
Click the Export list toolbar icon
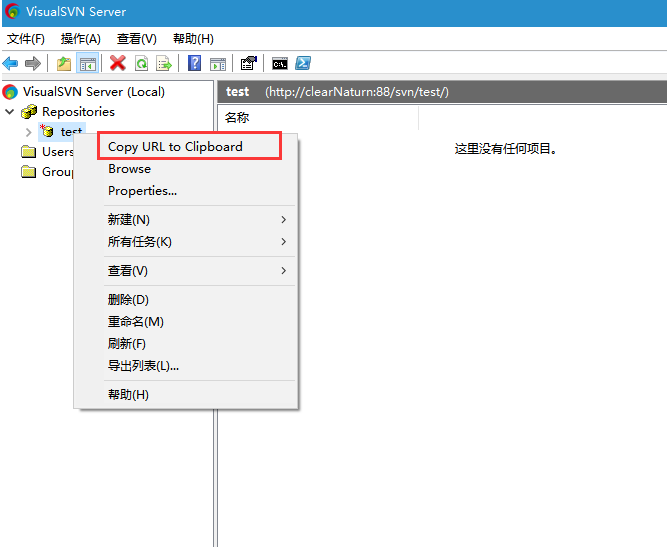[164, 63]
